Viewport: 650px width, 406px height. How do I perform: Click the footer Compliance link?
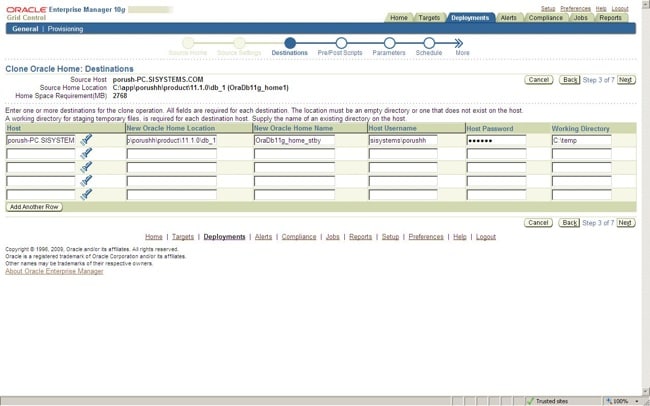299,237
